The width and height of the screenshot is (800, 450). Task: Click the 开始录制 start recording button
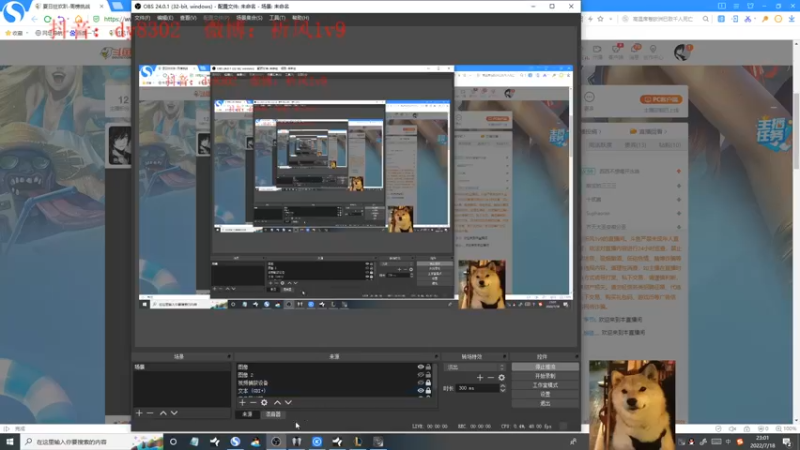pos(545,376)
